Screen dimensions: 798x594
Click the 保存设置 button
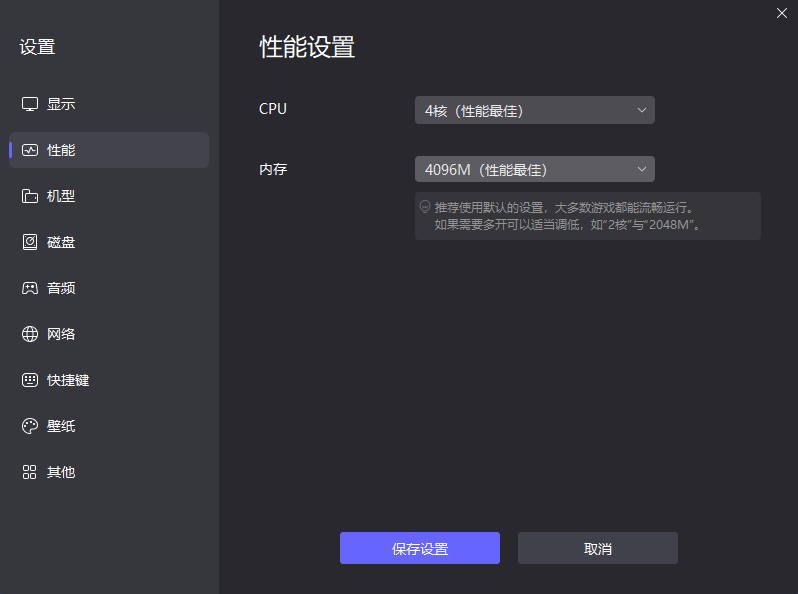[420, 548]
